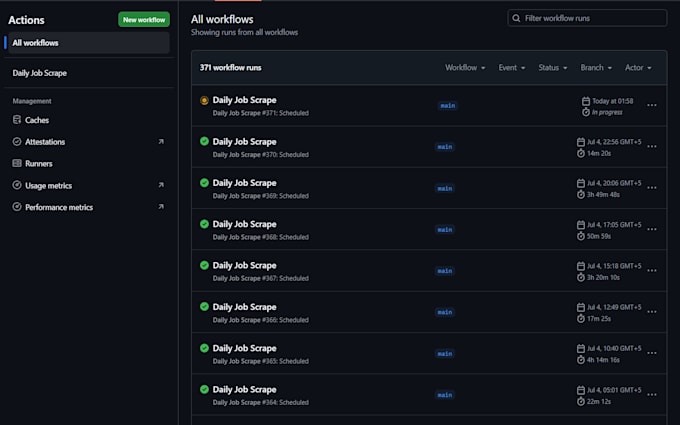Expand the Actor filter dropdown
Viewport: 680px width, 425px height.
click(x=638, y=68)
